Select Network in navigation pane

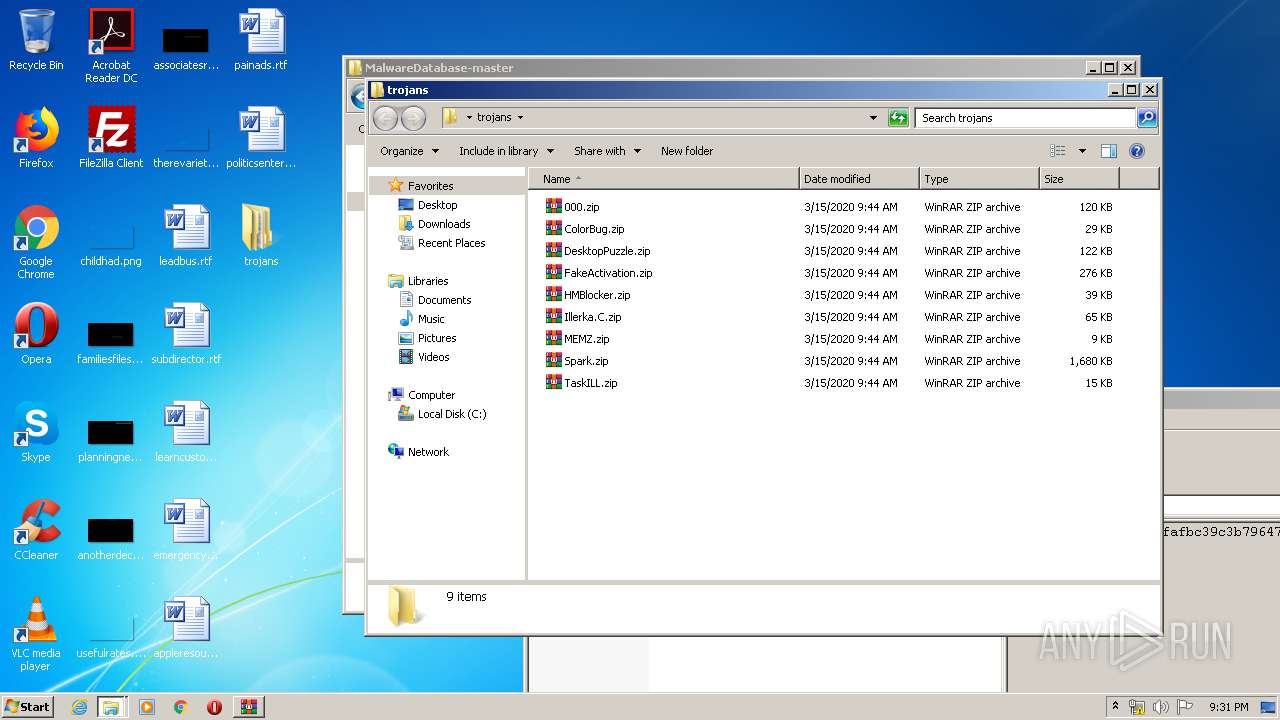click(428, 452)
